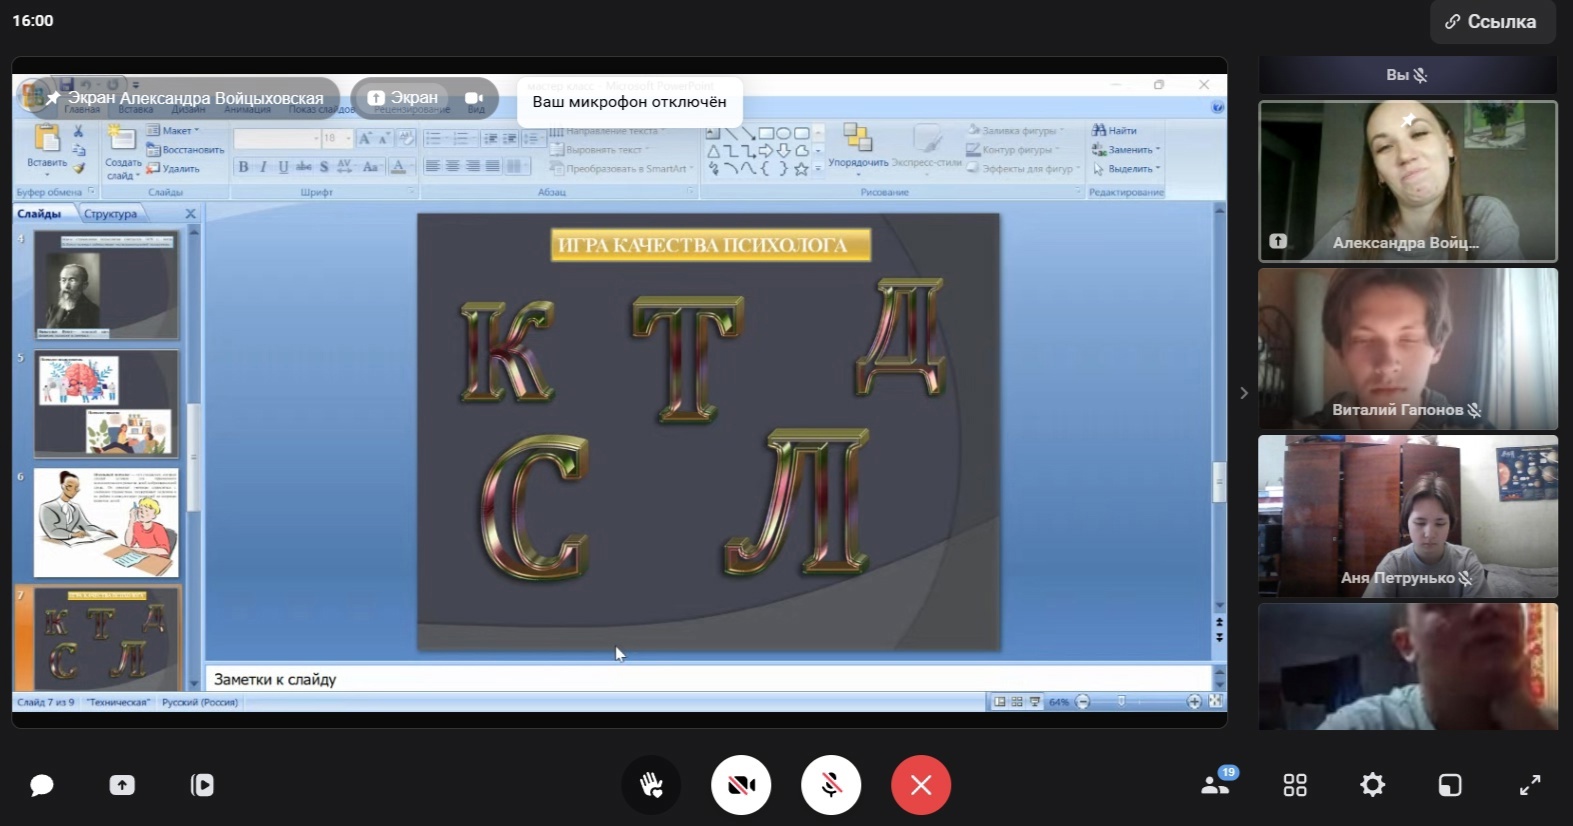Open the recording player icon in bottom bar

click(x=202, y=785)
